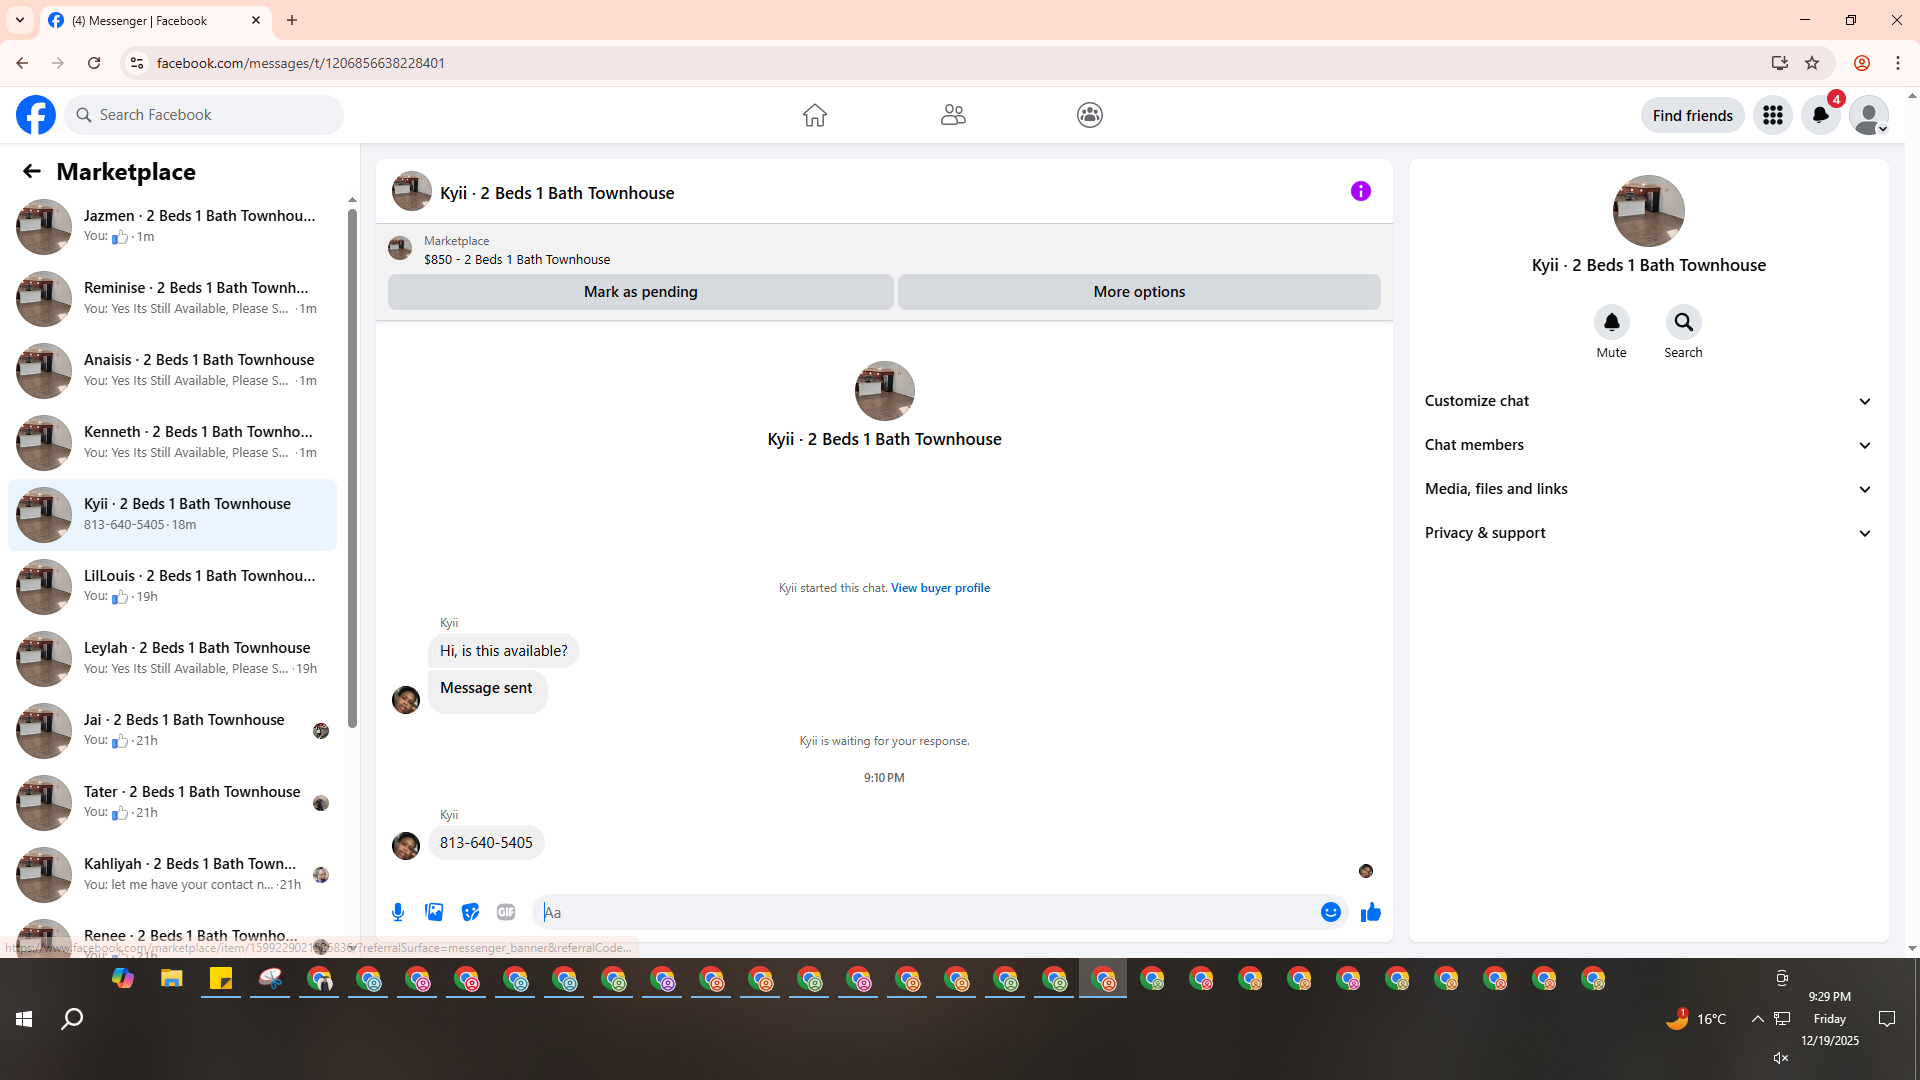Image resolution: width=1920 pixels, height=1080 pixels.
Task: Open the Facebook menu grid icon
Action: (x=1772, y=115)
